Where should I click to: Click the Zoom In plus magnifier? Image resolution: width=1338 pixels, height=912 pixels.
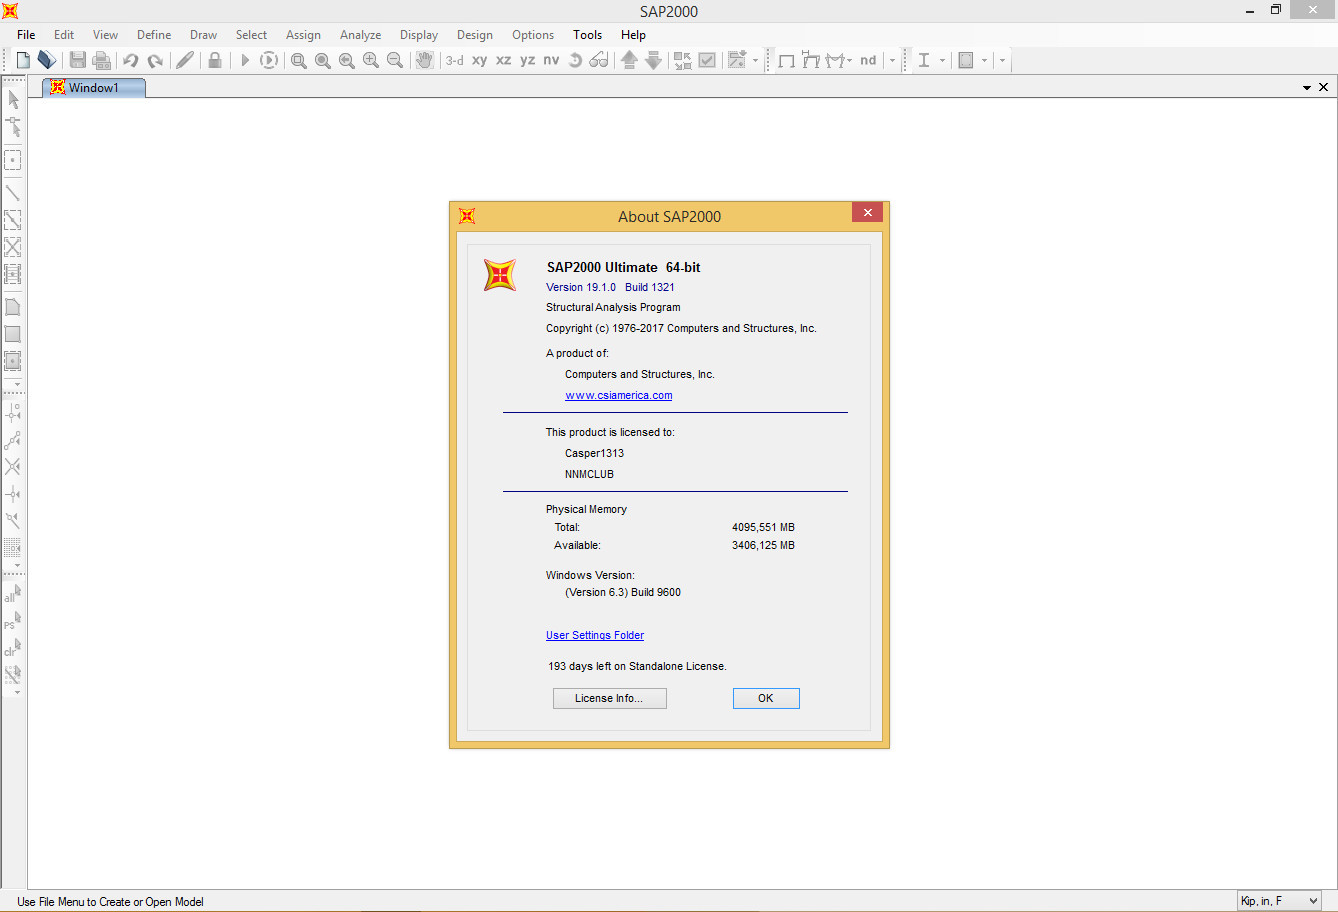pyautogui.click(x=370, y=60)
